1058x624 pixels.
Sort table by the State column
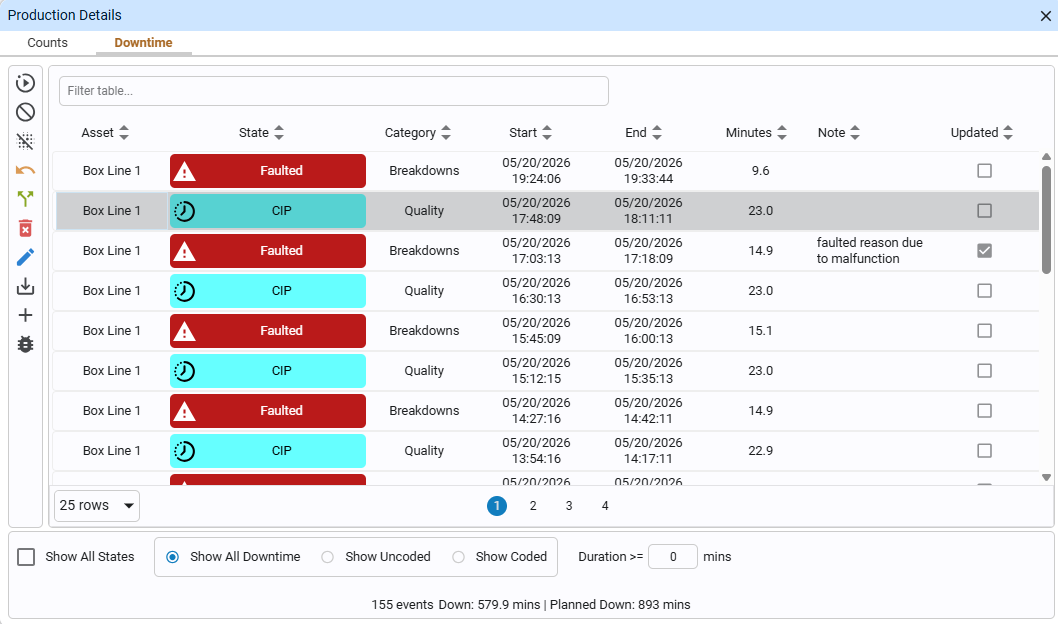click(x=261, y=133)
